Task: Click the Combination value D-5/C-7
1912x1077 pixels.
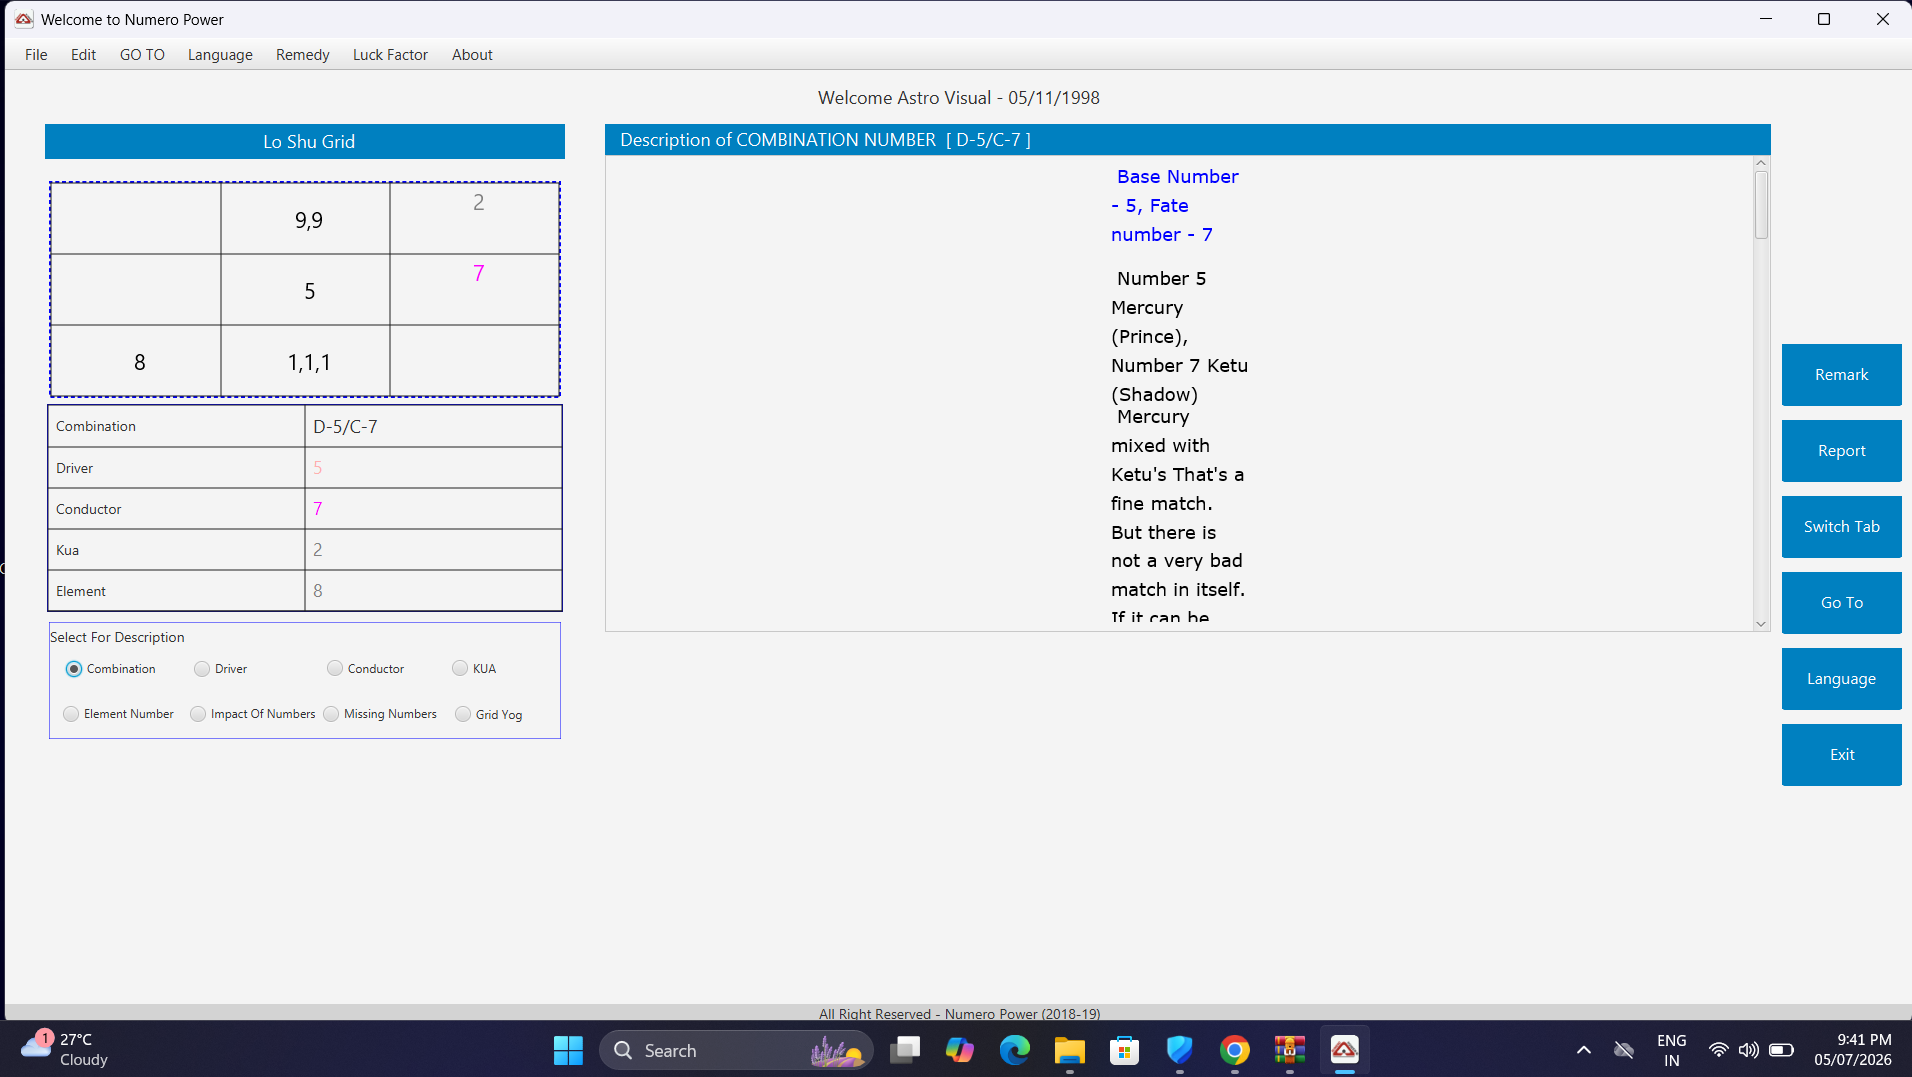Action: [x=433, y=427]
